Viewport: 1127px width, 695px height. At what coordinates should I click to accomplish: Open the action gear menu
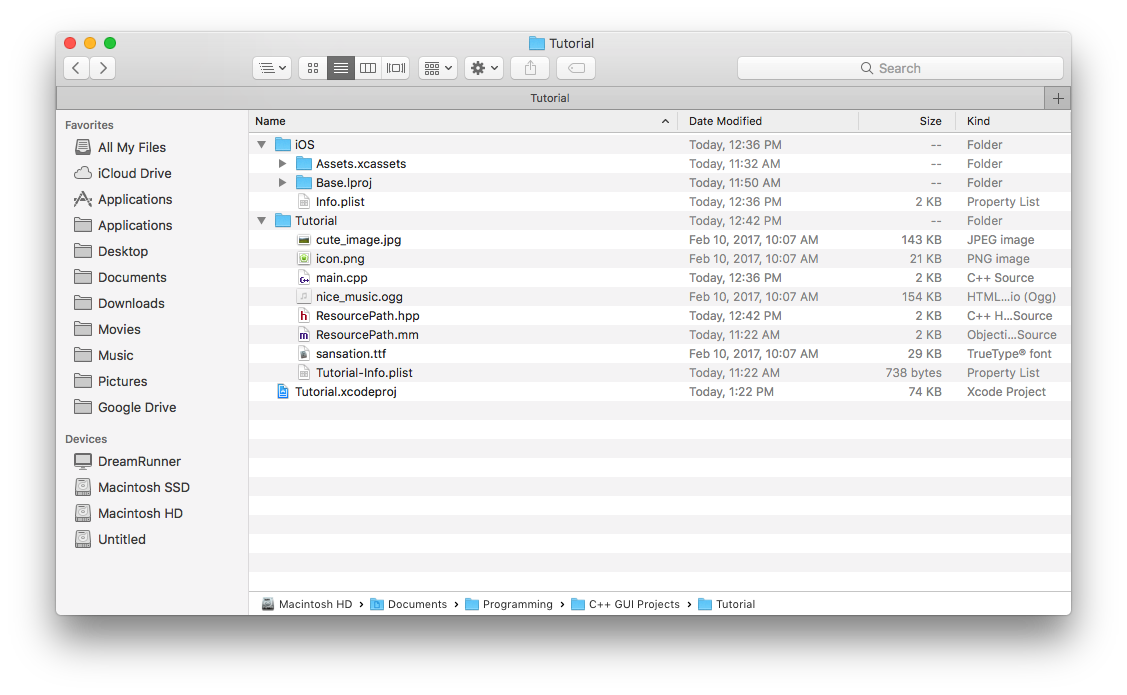point(483,67)
